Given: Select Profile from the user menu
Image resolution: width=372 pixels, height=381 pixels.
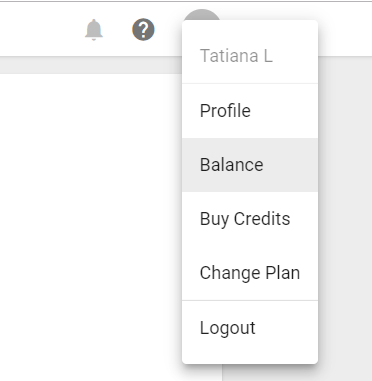Looking at the screenshot, I should [x=250, y=111].
